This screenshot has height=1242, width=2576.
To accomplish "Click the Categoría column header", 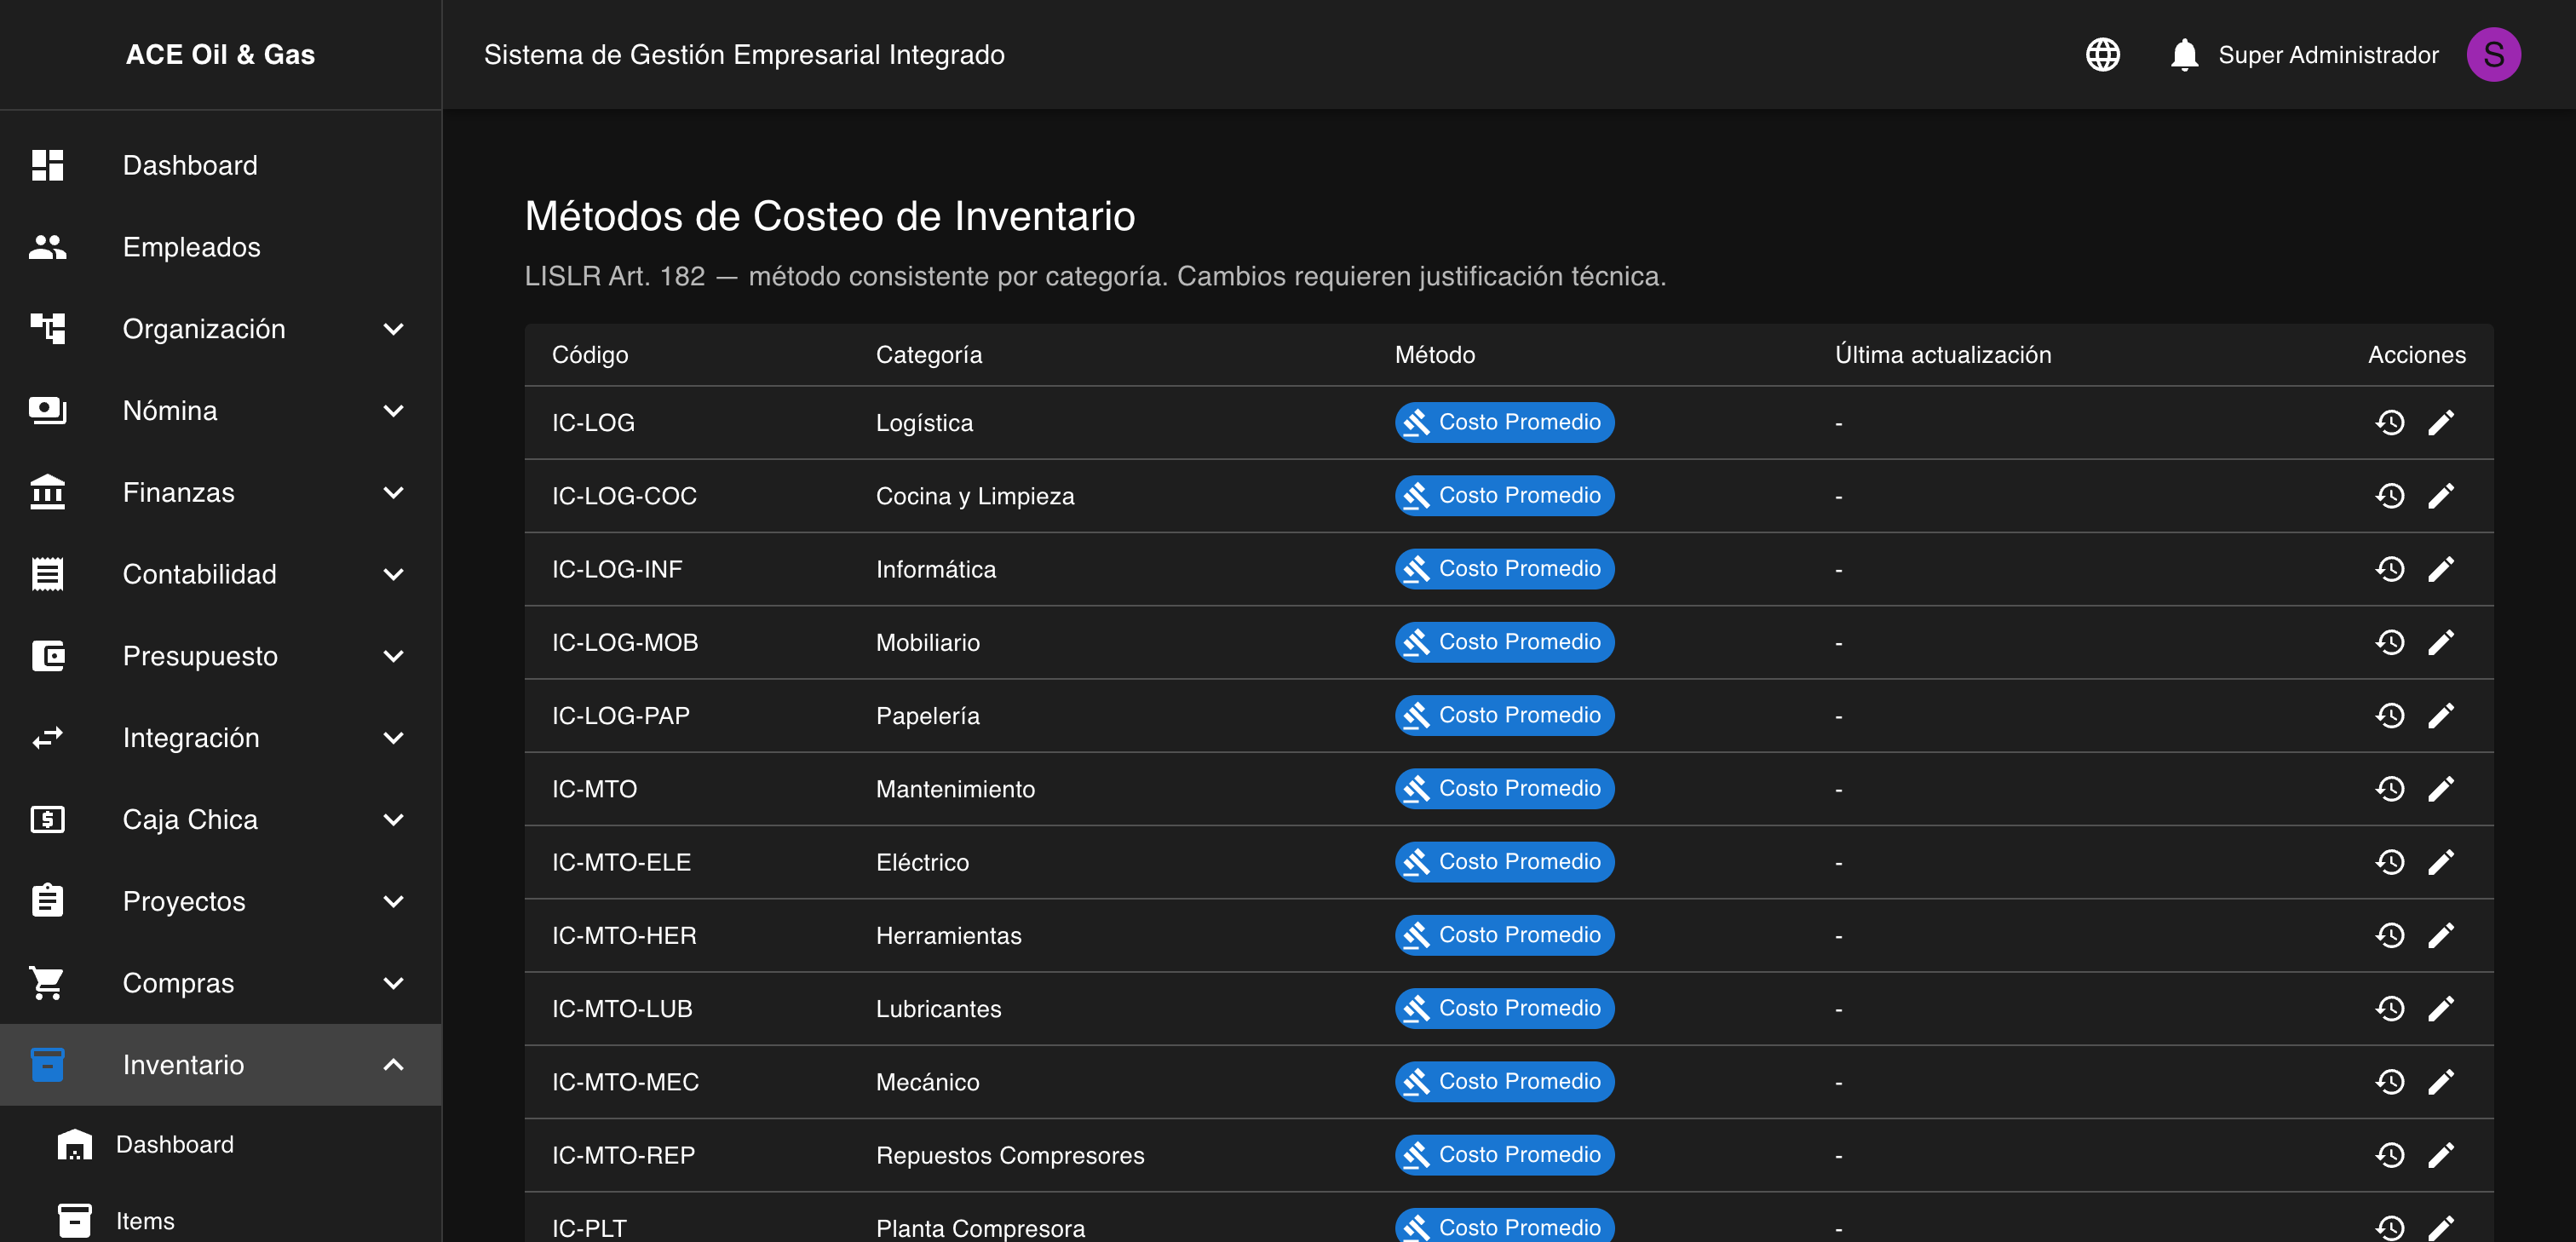I will (x=929, y=355).
